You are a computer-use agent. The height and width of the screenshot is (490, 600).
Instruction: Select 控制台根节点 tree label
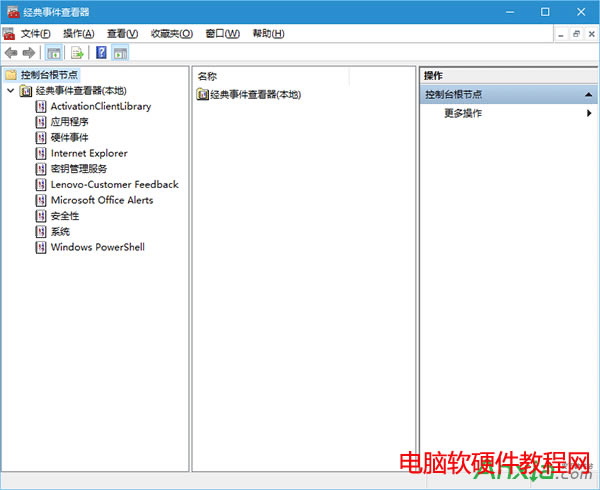point(49,75)
